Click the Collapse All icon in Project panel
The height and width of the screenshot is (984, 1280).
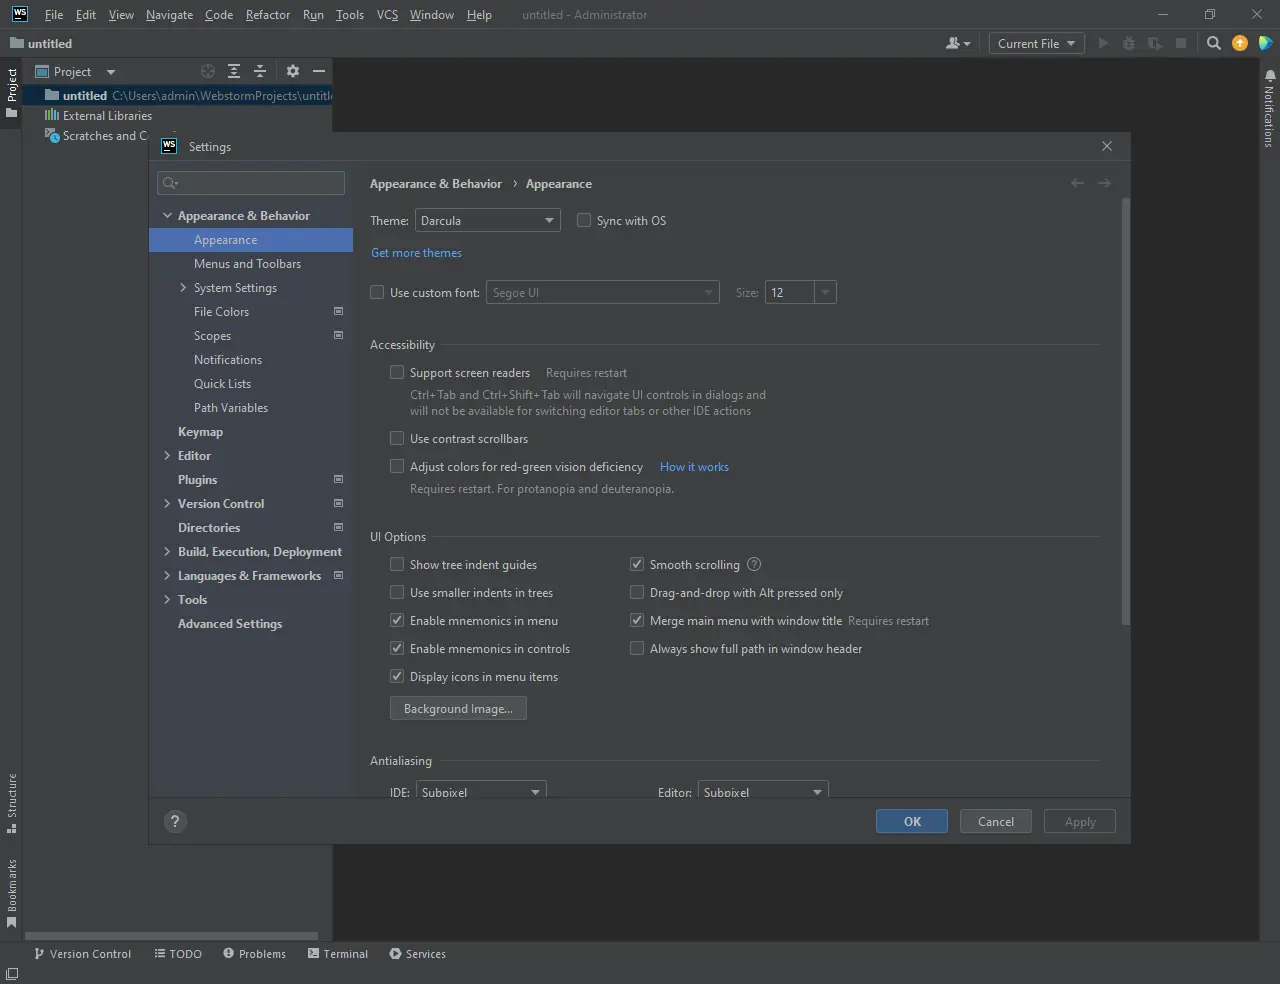260,71
